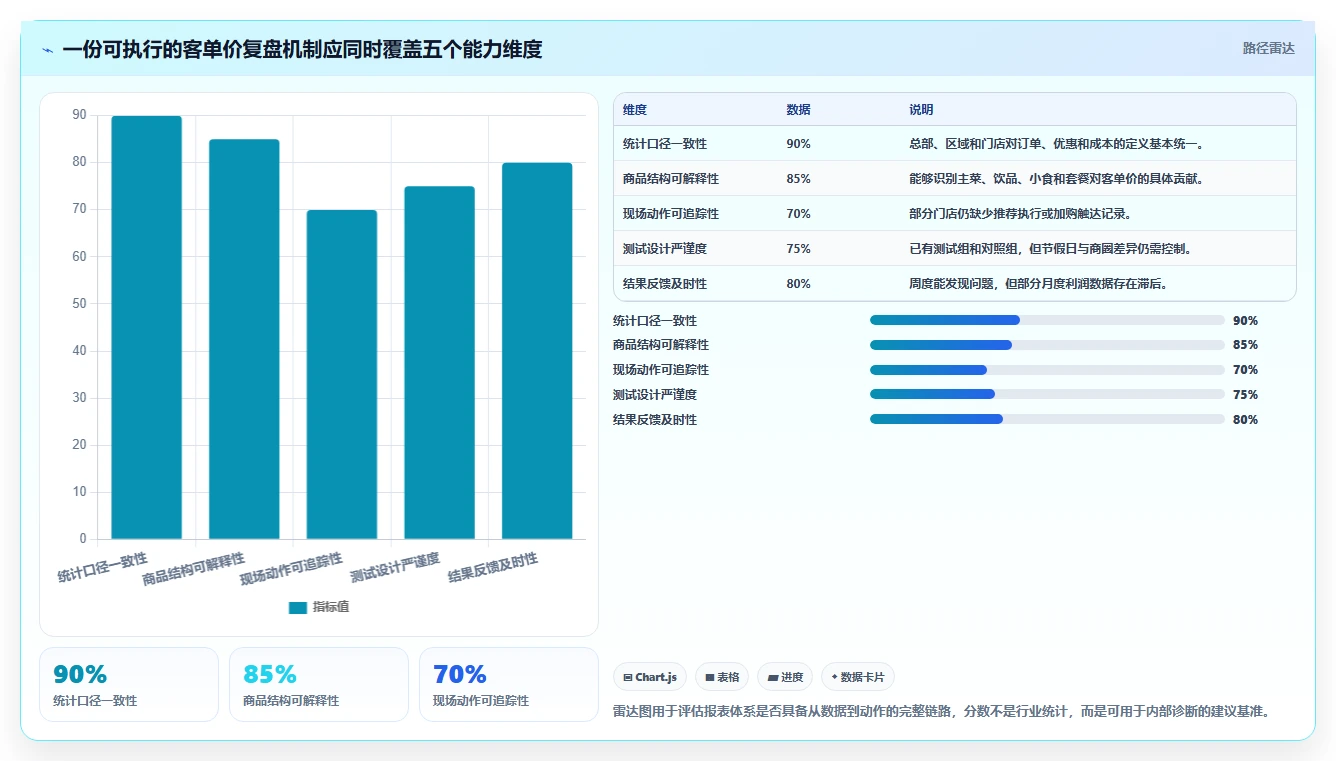This screenshot has height=761, width=1336.
Task: Click the 70% 现场动作可追踪性 data card
Action: [x=509, y=684]
